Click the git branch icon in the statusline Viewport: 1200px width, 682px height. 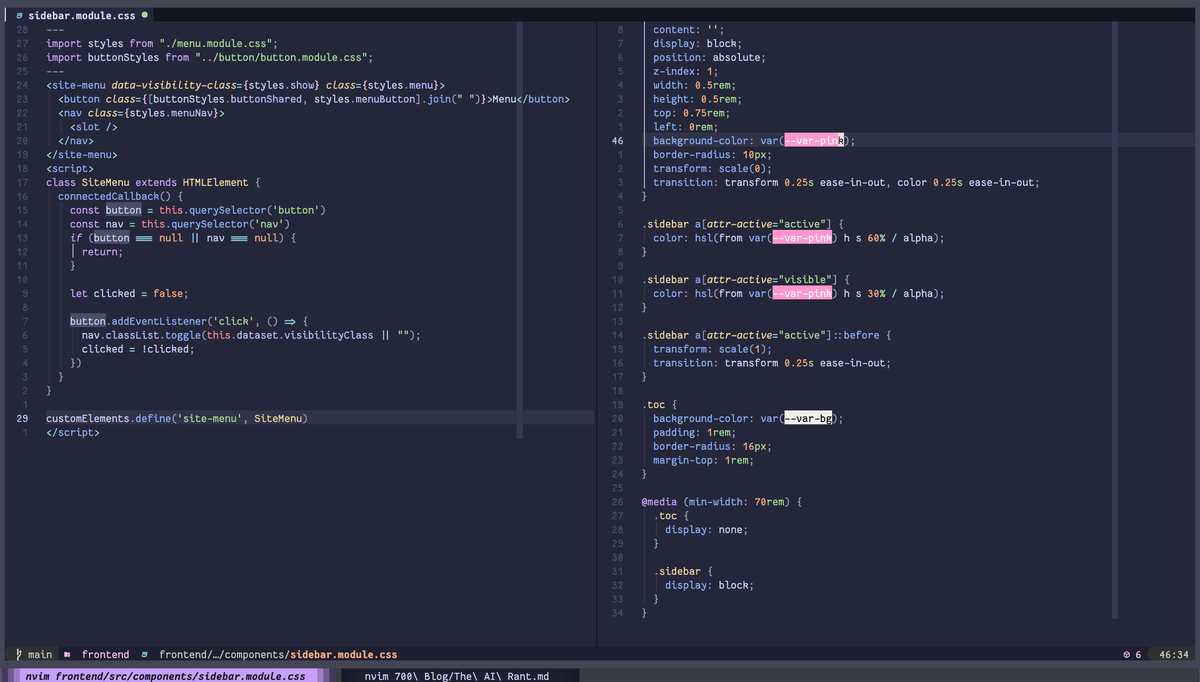click(17, 654)
